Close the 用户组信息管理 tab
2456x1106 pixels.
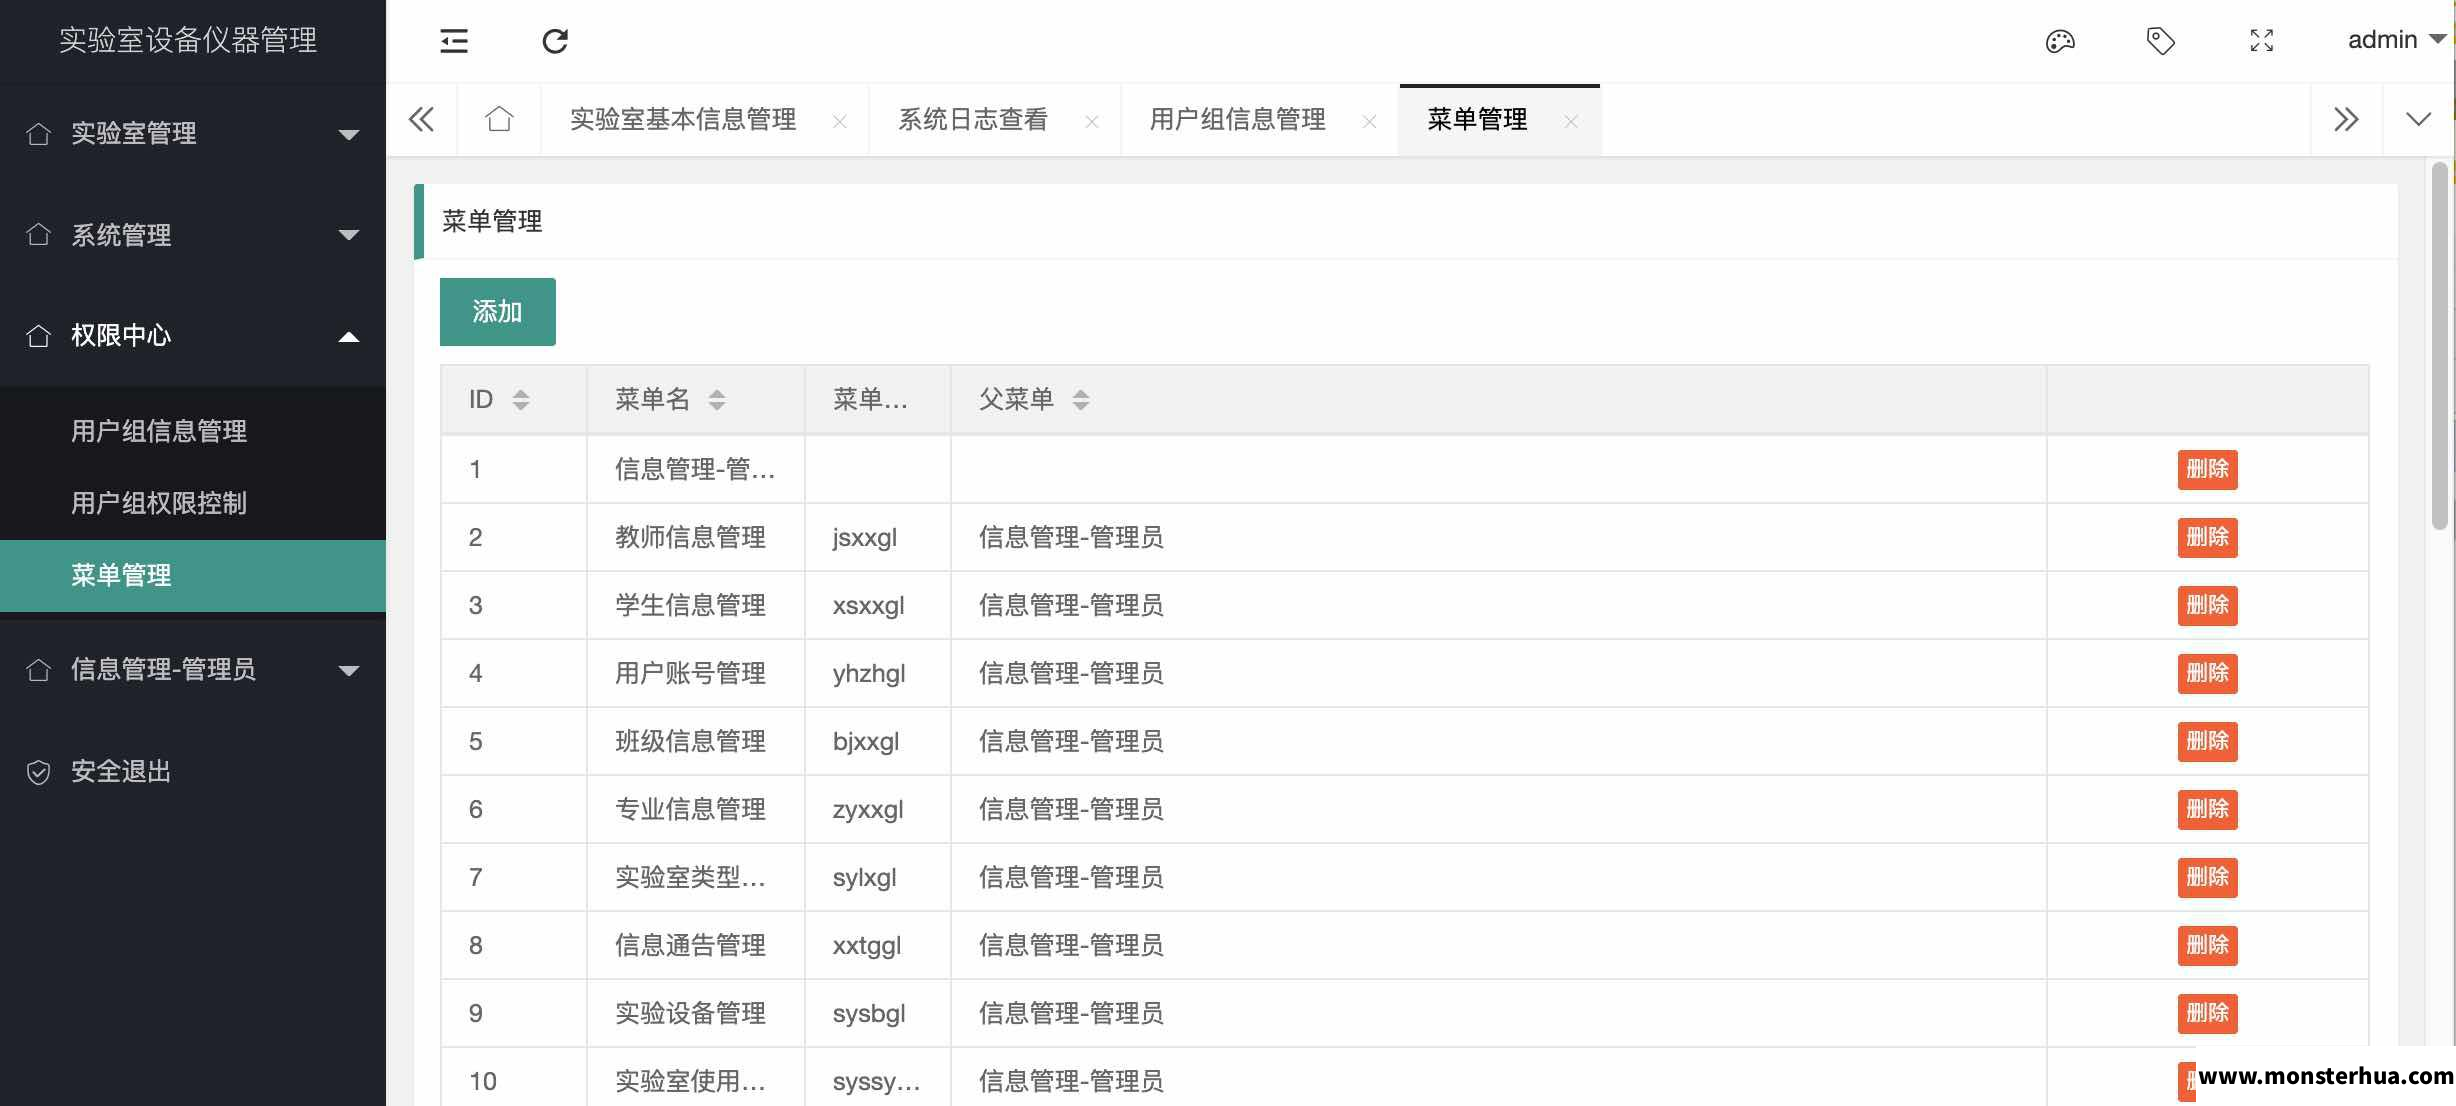(1370, 122)
